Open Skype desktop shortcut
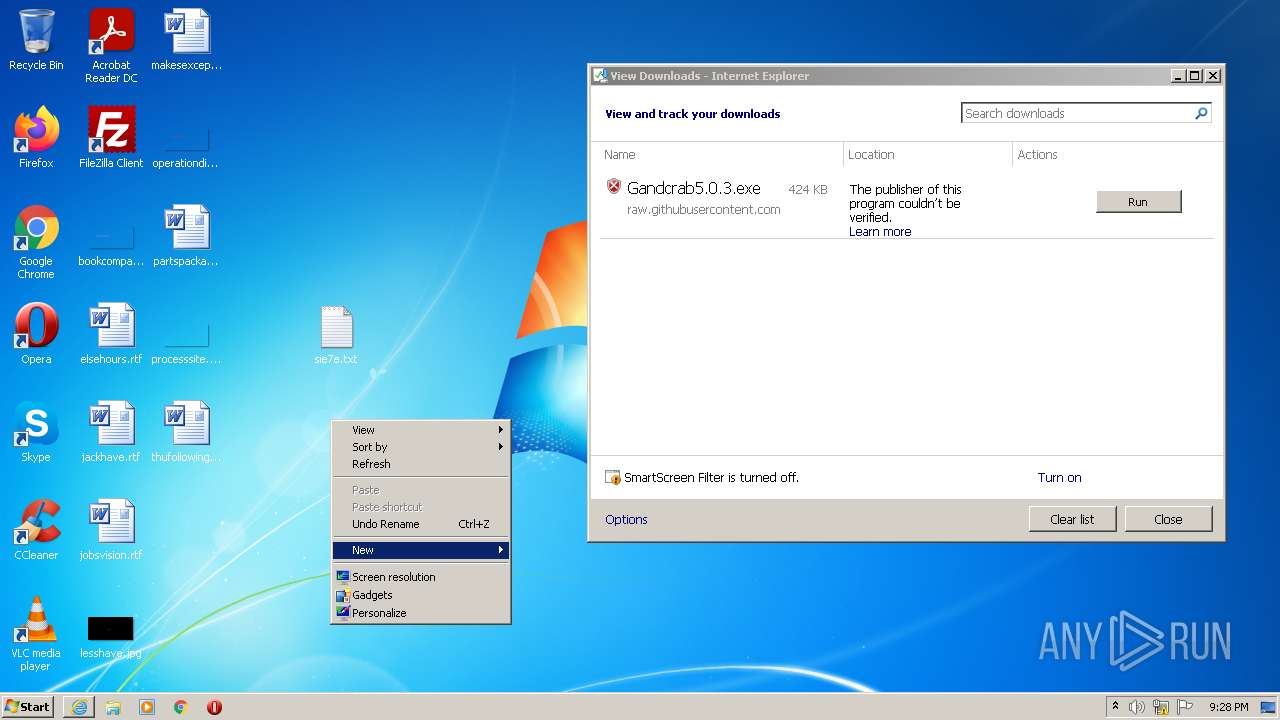The image size is (1280, 720). coord(36,432)
